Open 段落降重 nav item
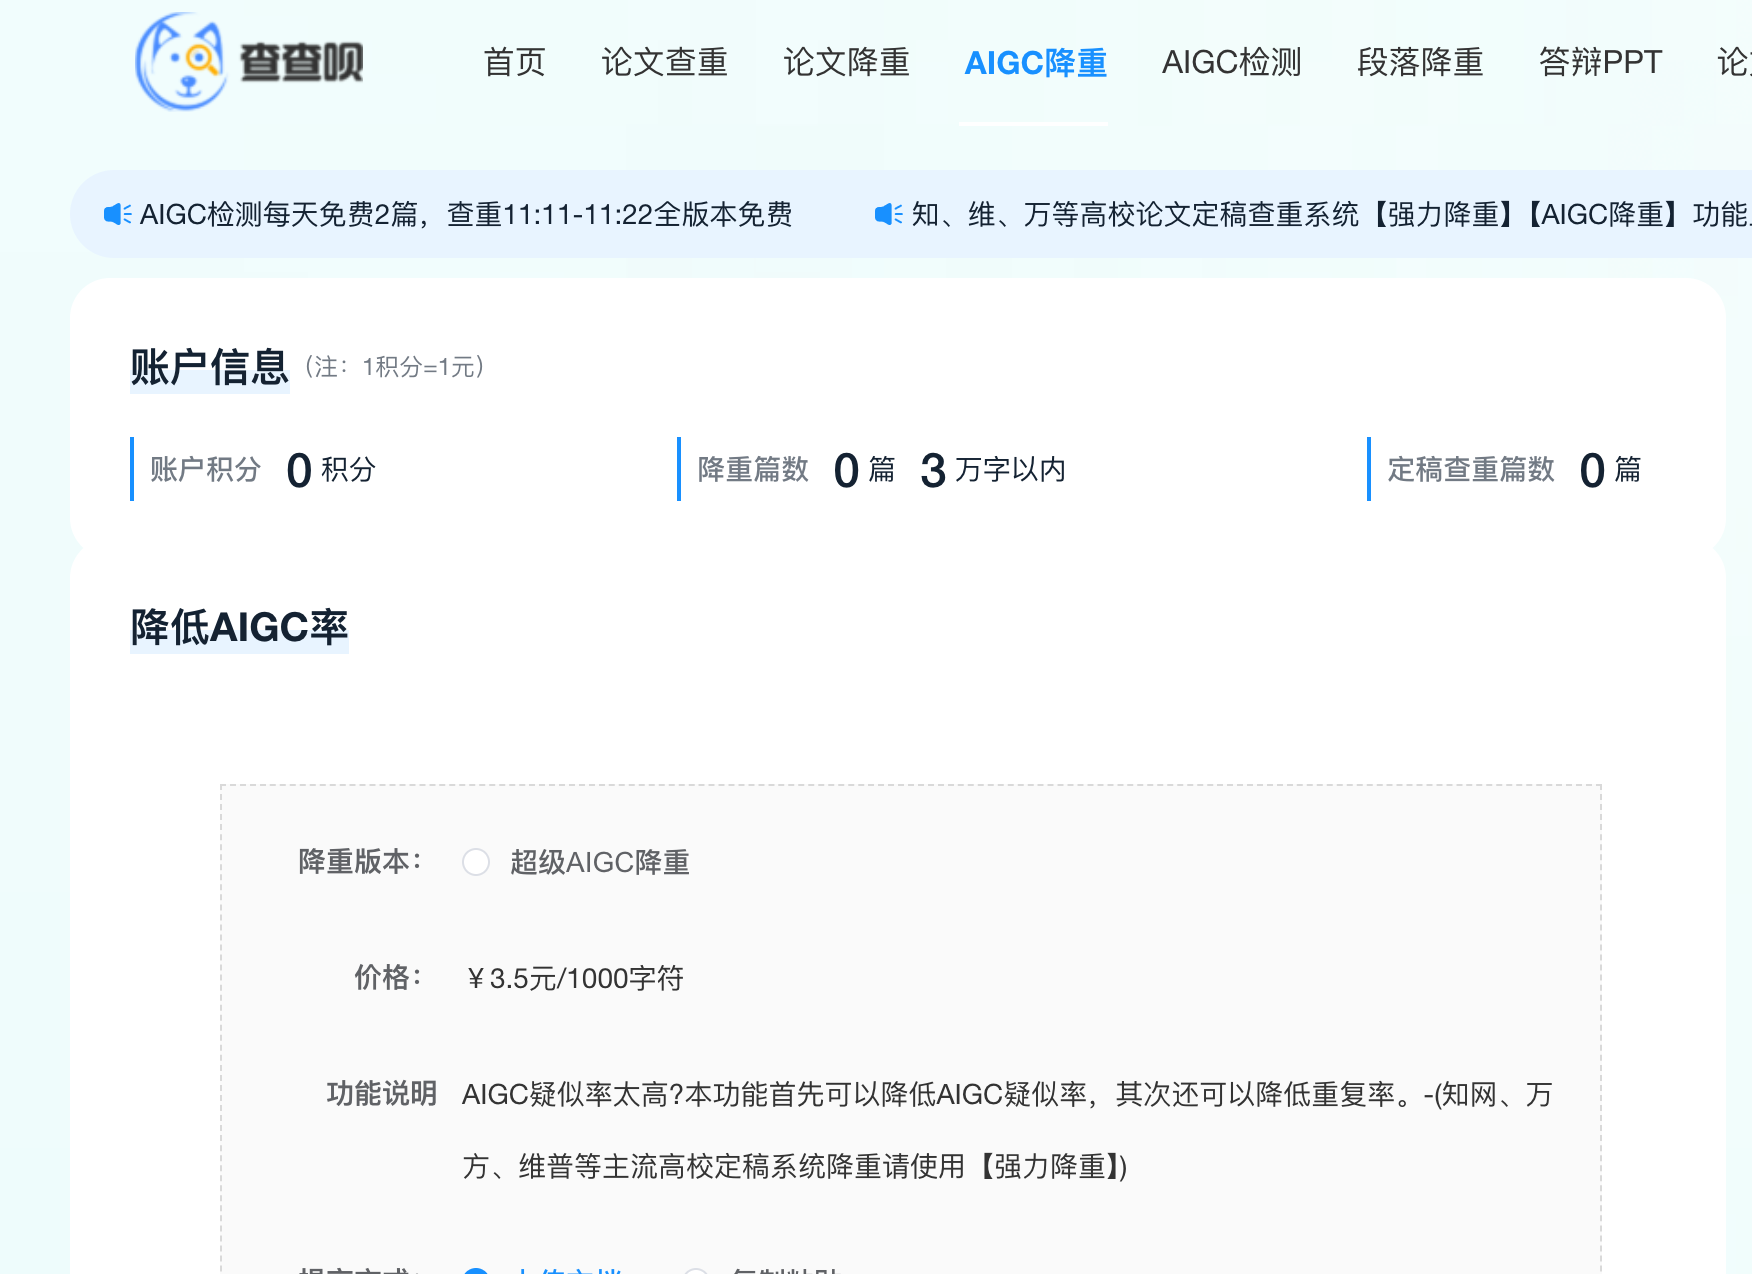Screen dimensions: 1752x1274 coord(1420,62)
